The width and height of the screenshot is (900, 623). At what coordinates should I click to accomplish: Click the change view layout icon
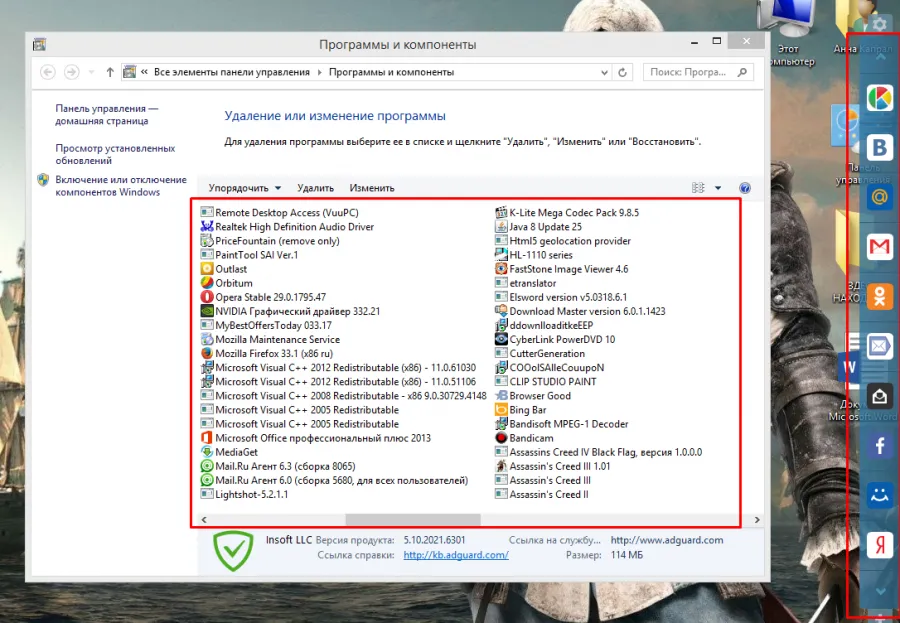[x=698, y=188]
